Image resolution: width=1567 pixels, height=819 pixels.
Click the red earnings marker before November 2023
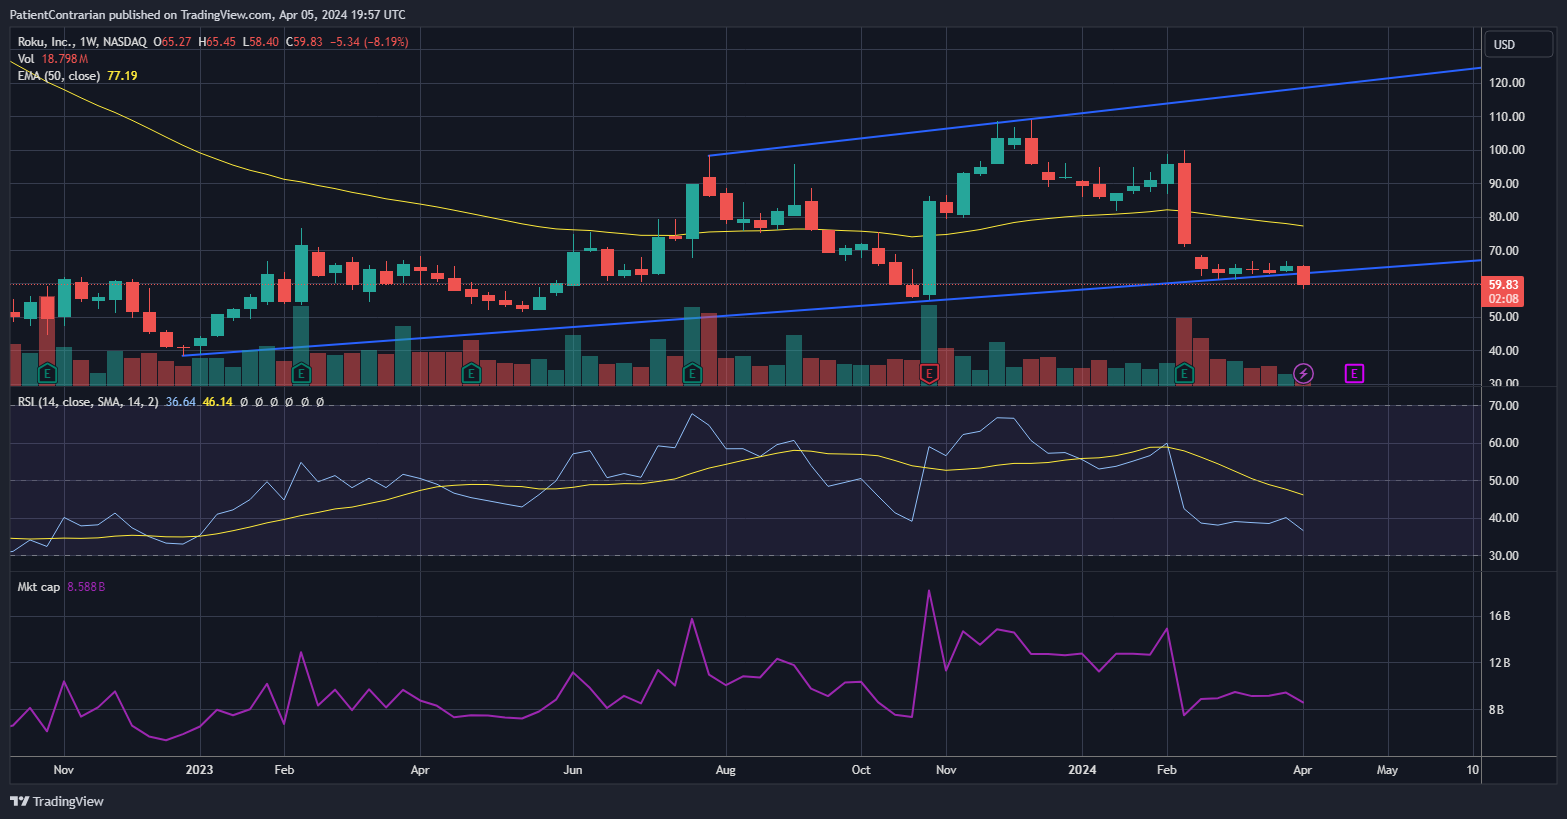(x=929, y=374)
